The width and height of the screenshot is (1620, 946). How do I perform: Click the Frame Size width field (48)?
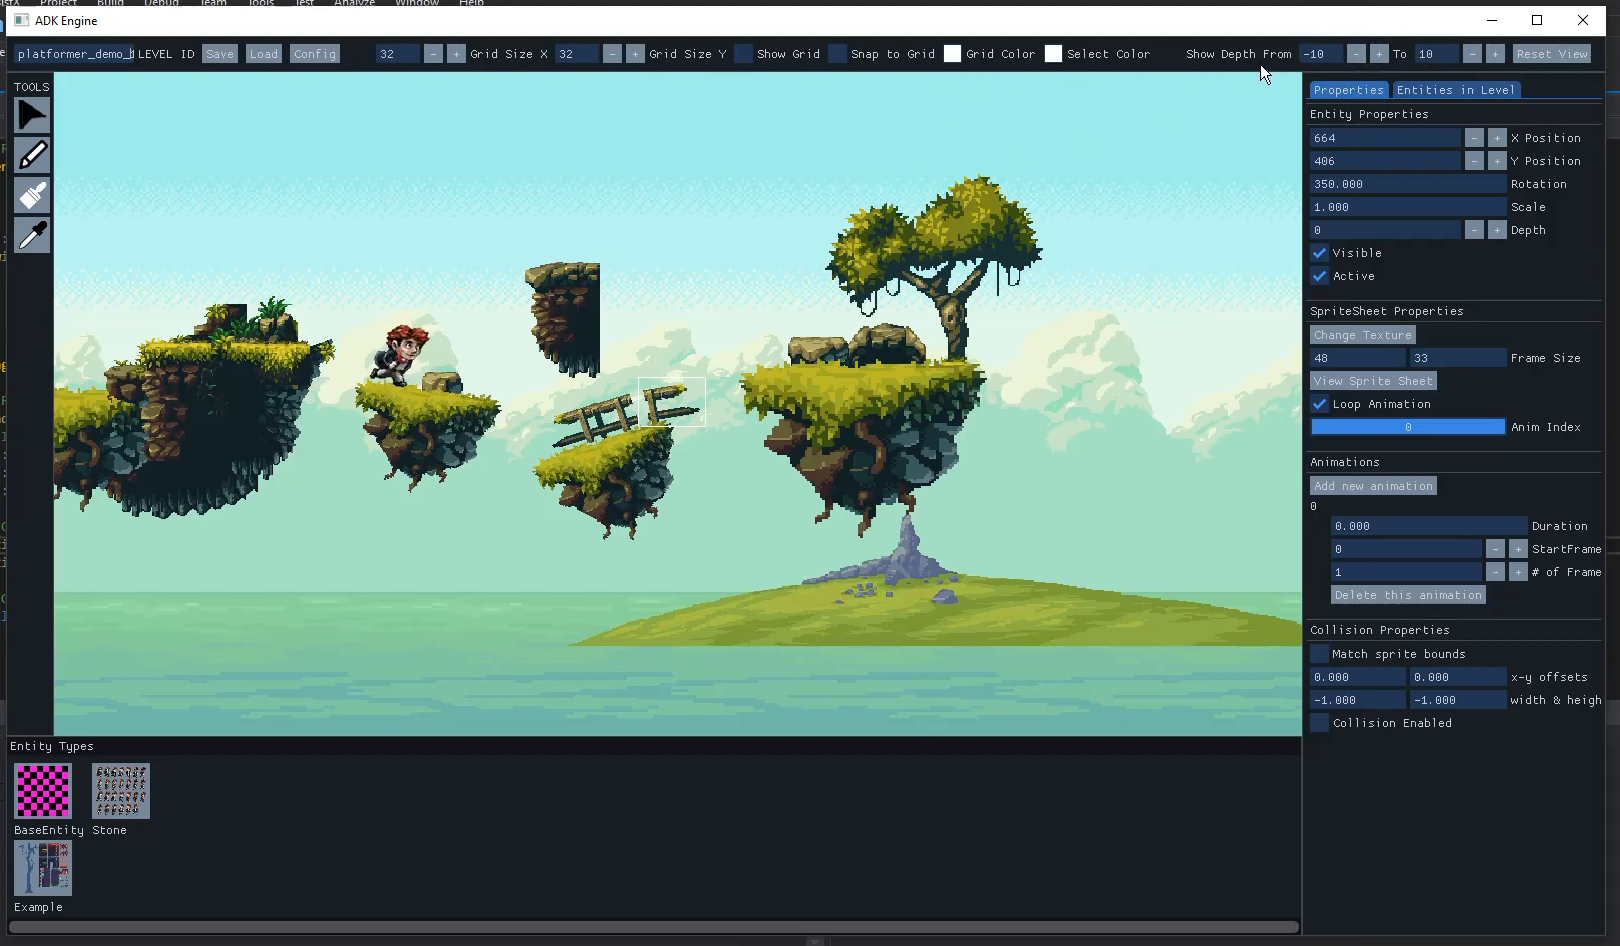(x=1358, y=358)
